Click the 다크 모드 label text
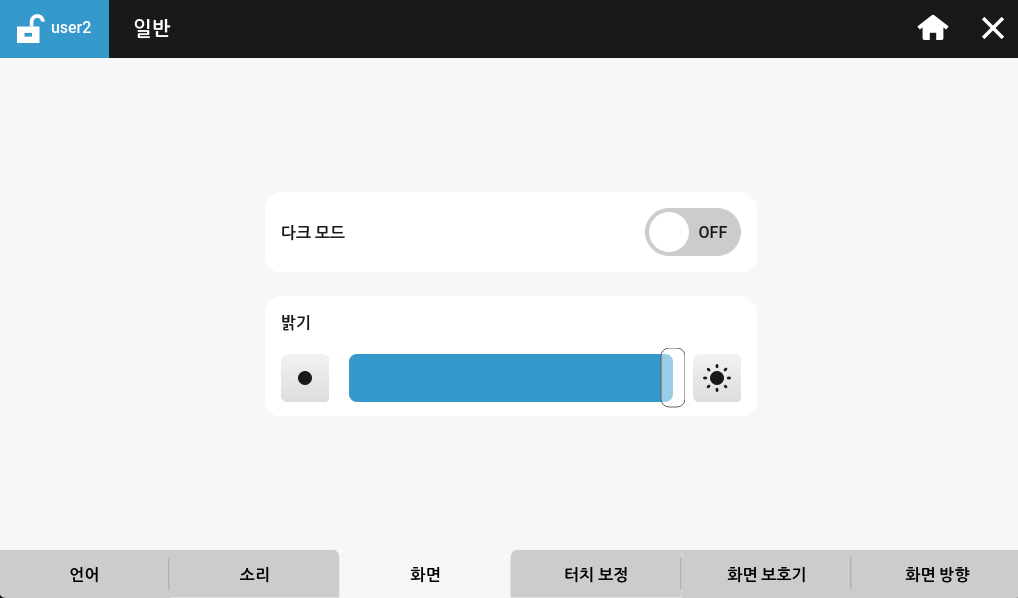The height and width of the screenshot is (598, 1018). click(x=313, y=232)
